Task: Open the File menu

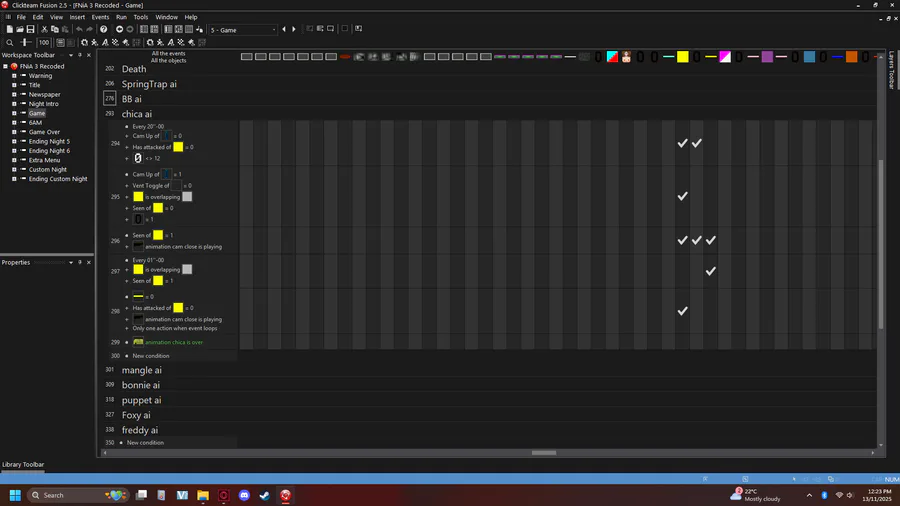Action: (21, 17)
